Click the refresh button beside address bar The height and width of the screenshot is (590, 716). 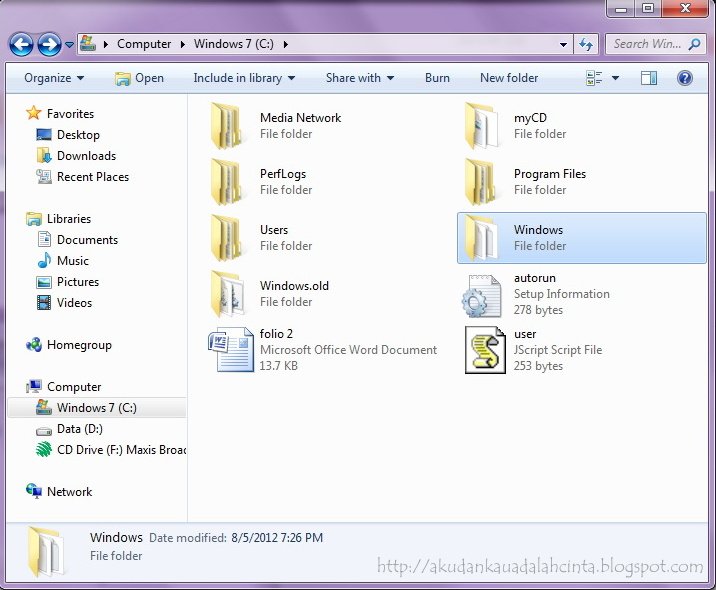pos(587,44)
